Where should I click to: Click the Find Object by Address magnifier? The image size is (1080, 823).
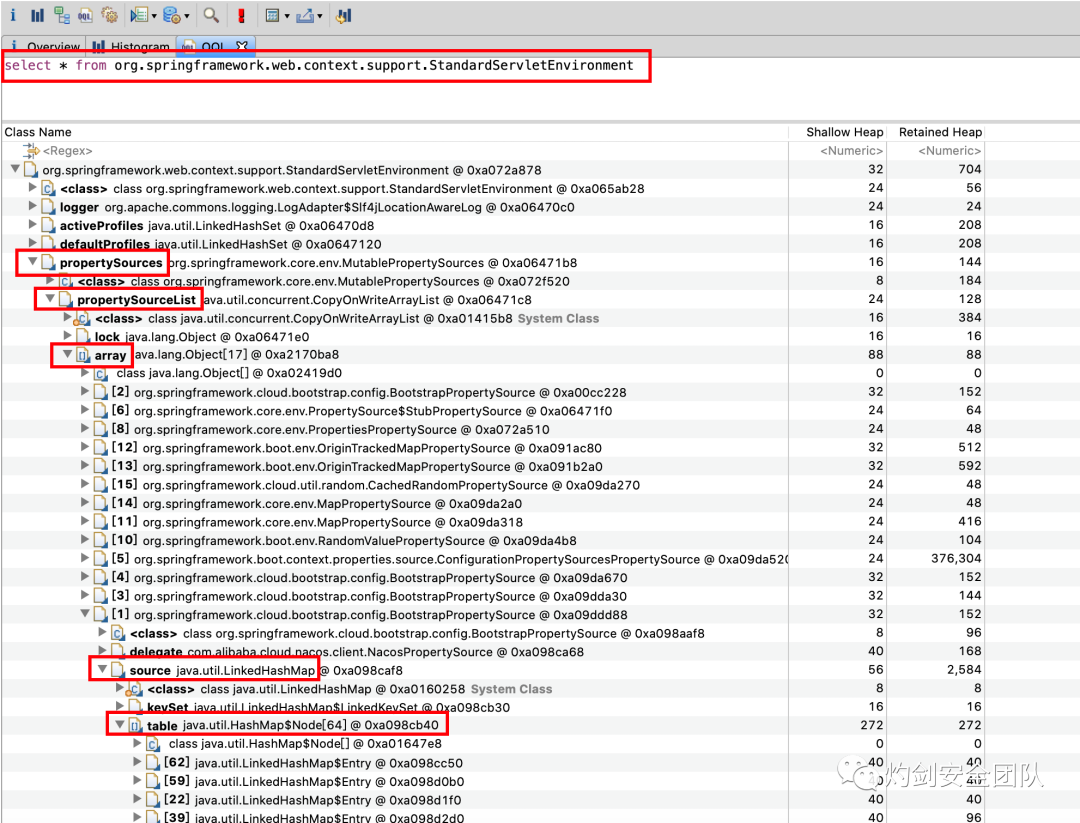211,15
